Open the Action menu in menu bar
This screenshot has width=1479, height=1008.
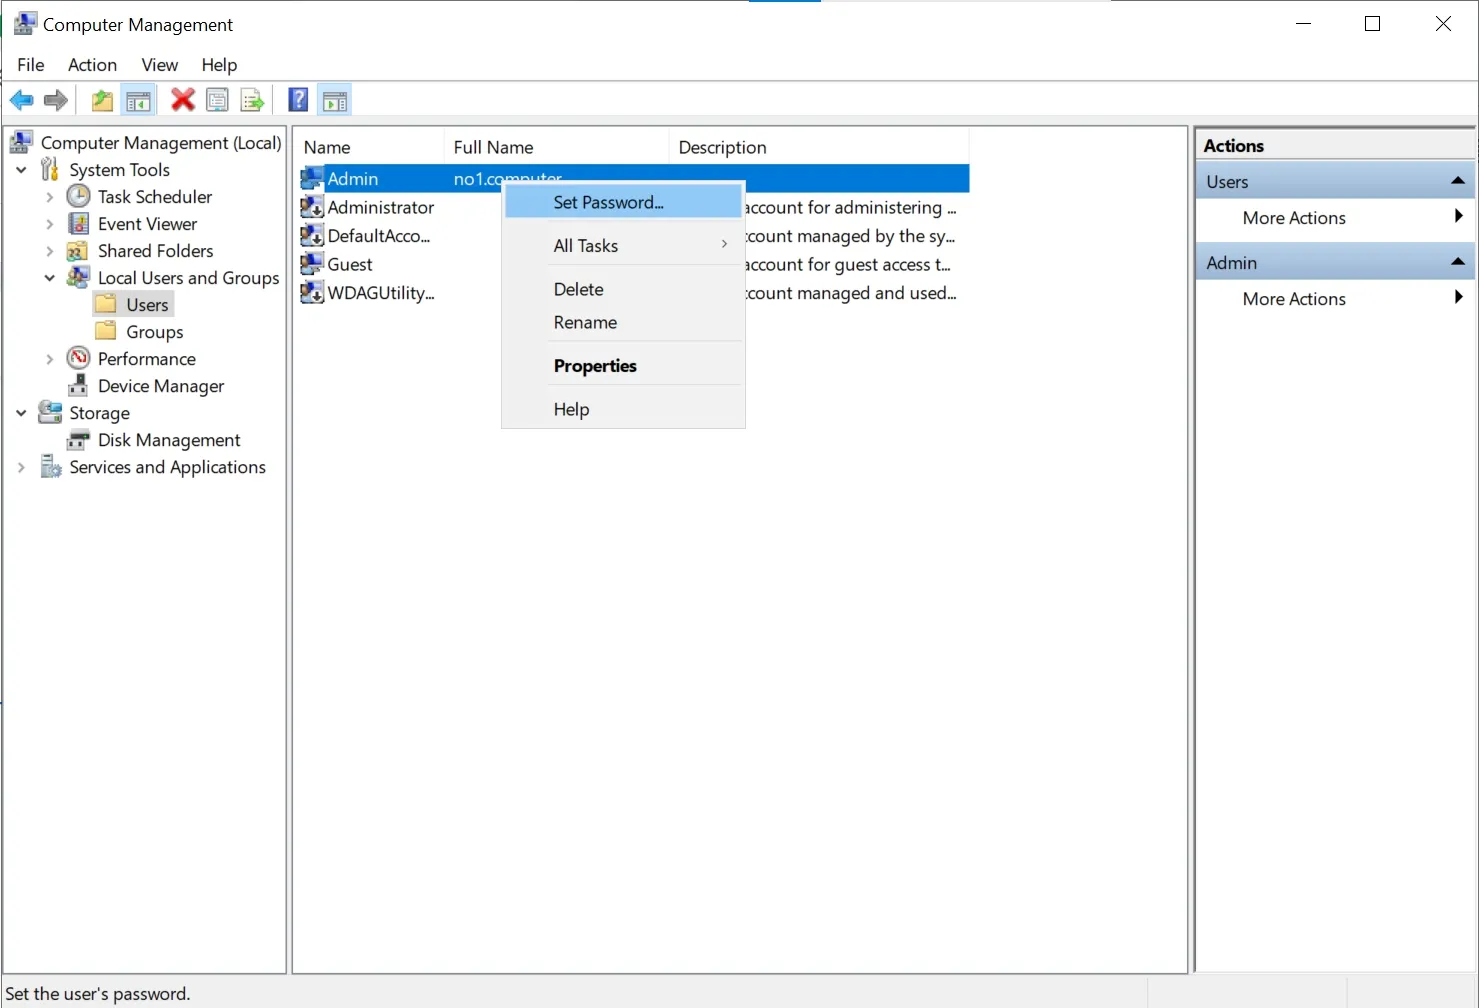tap(92, 65)
